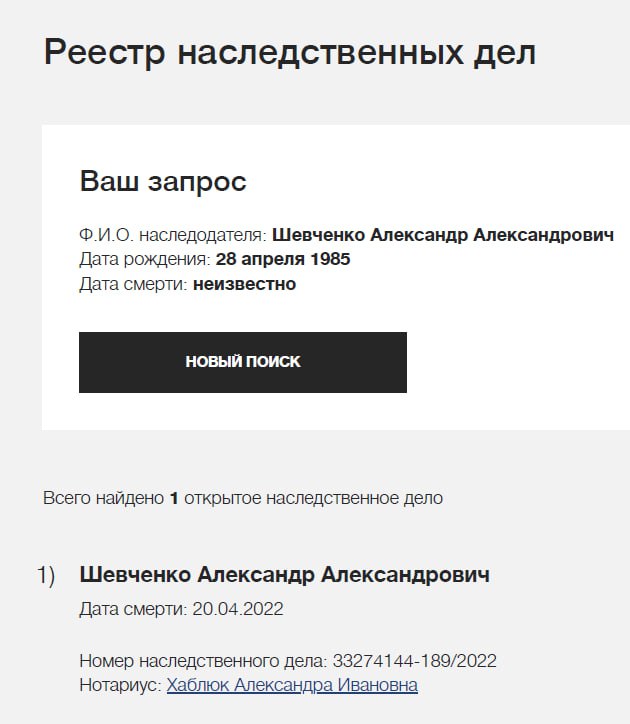Click the bold result count 1 in the summary

point(174,497)
